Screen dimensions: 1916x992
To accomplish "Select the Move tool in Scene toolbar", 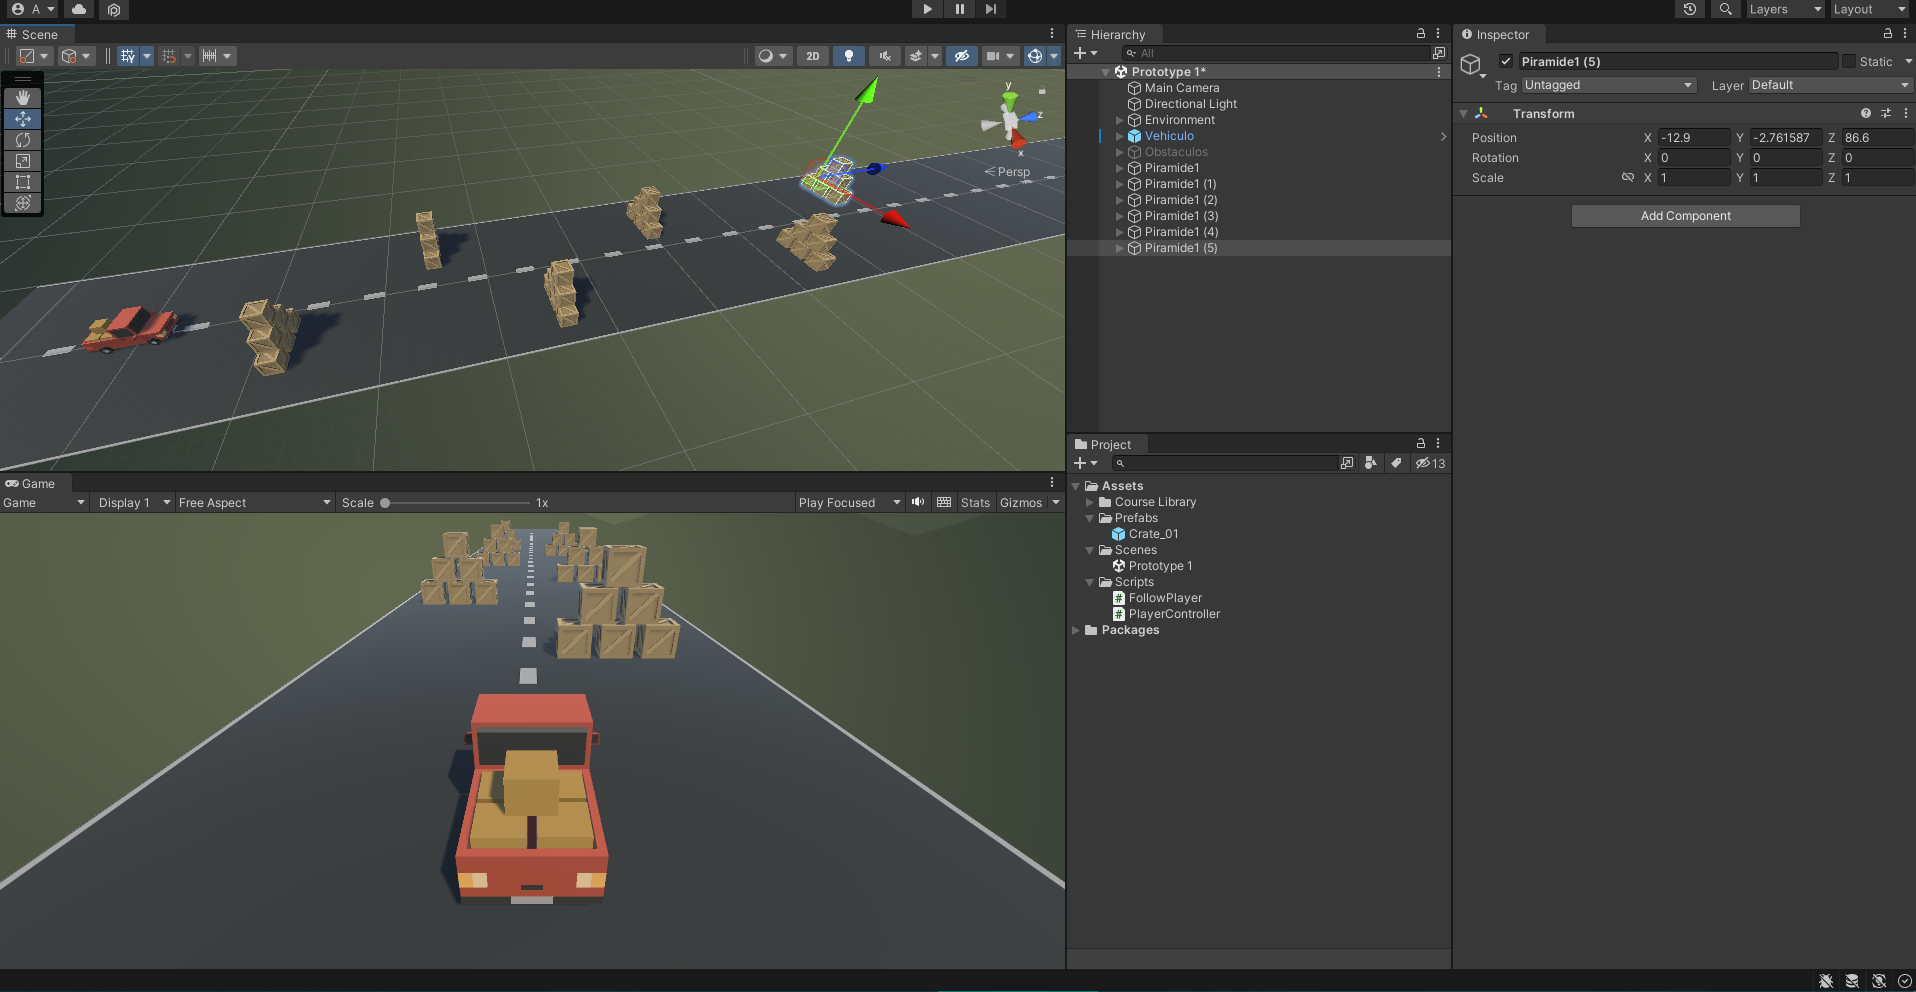I will (x=22, y=119).
